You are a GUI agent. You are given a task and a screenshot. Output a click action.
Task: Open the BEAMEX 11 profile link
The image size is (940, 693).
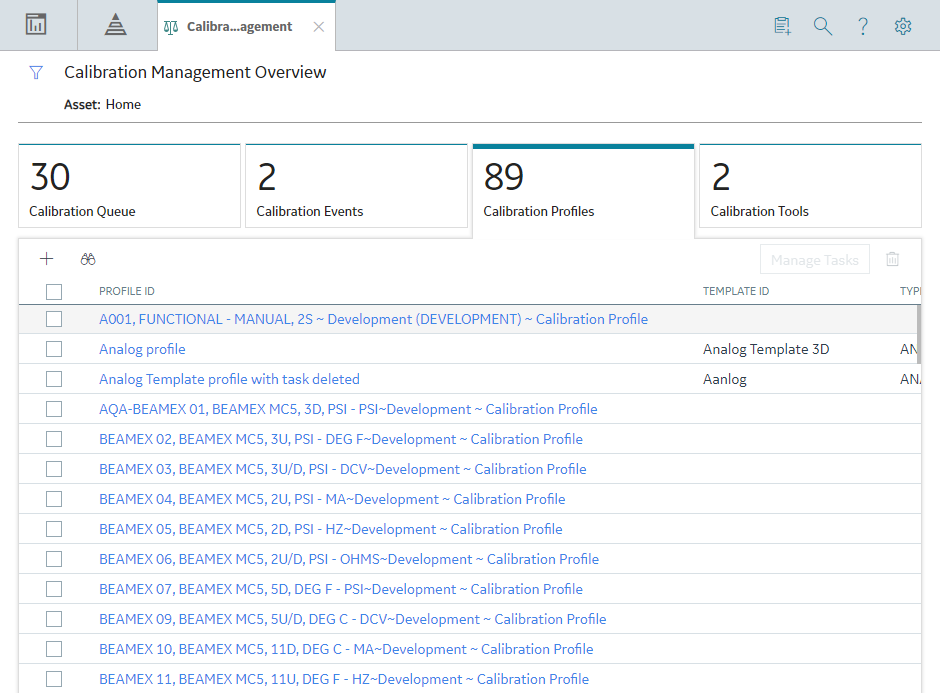(344, 679)
